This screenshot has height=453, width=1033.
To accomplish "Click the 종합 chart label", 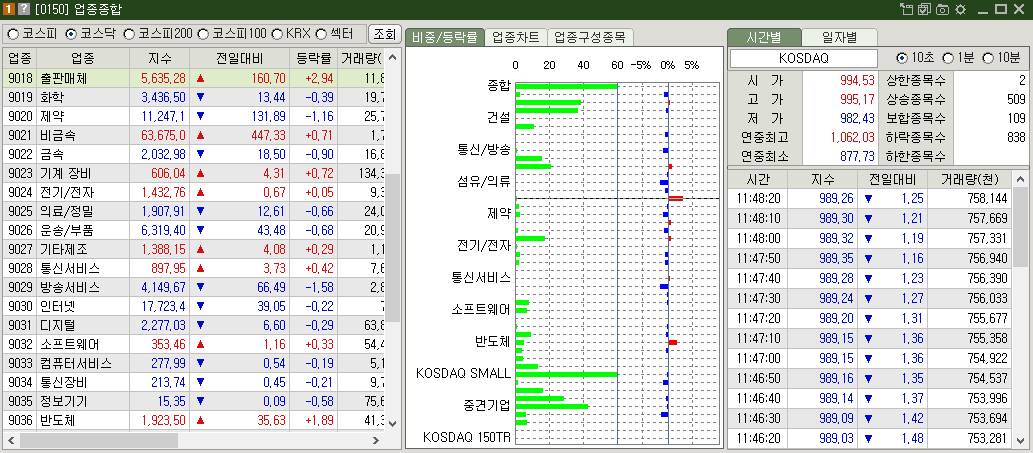I will click(499, 86).
